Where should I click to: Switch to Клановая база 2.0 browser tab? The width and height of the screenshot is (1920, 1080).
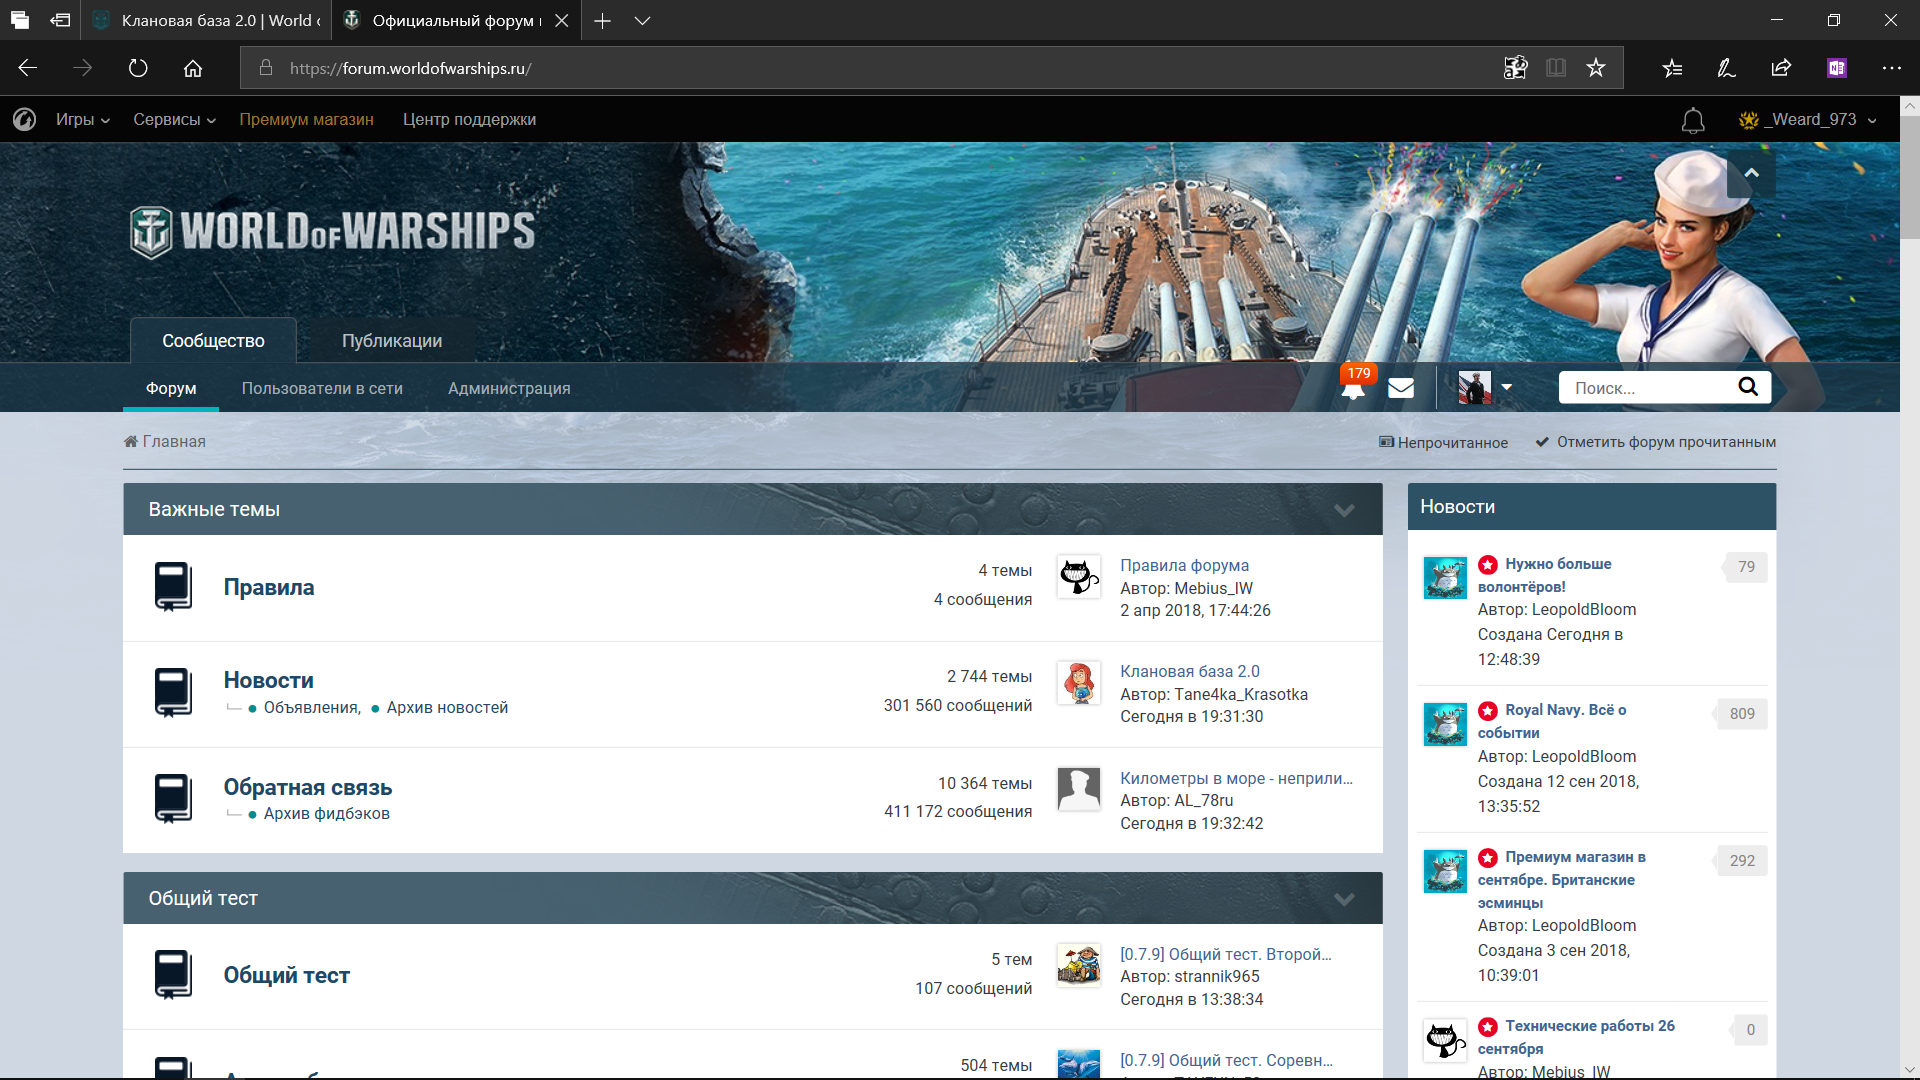pyautogui.click(x=206, y=20)
